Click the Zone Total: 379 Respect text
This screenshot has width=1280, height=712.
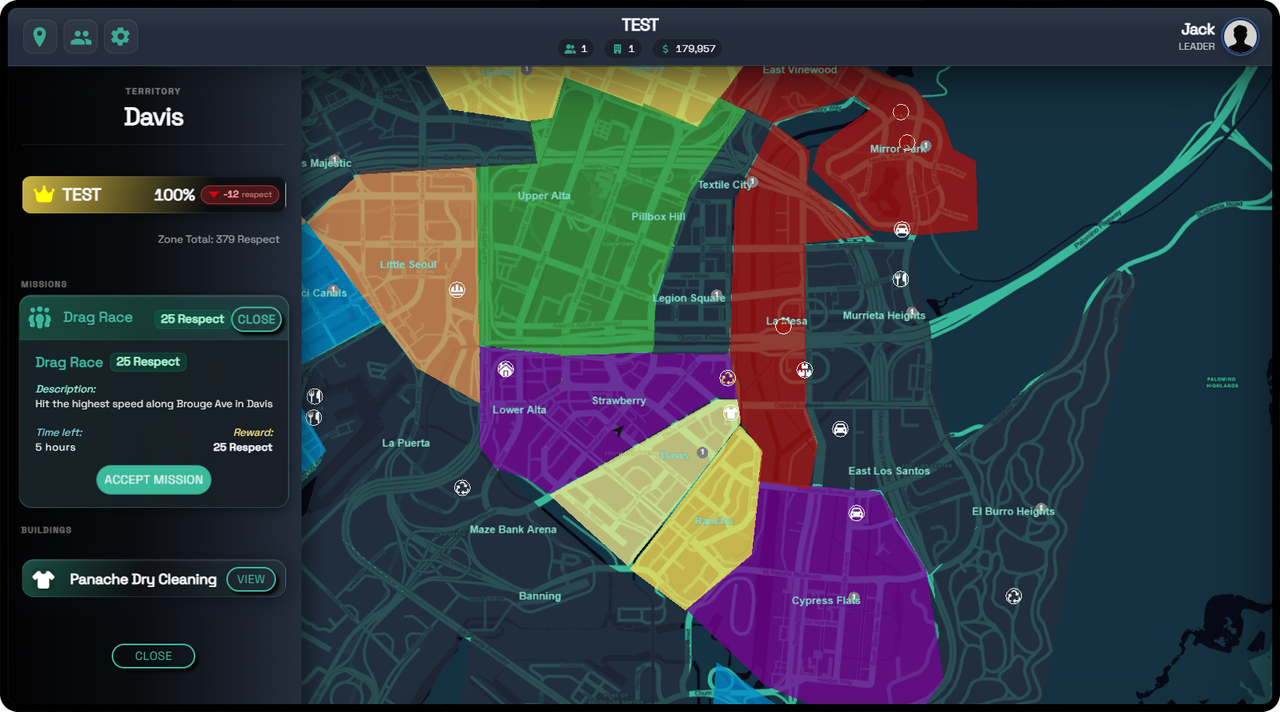click(x=219, y=239)
